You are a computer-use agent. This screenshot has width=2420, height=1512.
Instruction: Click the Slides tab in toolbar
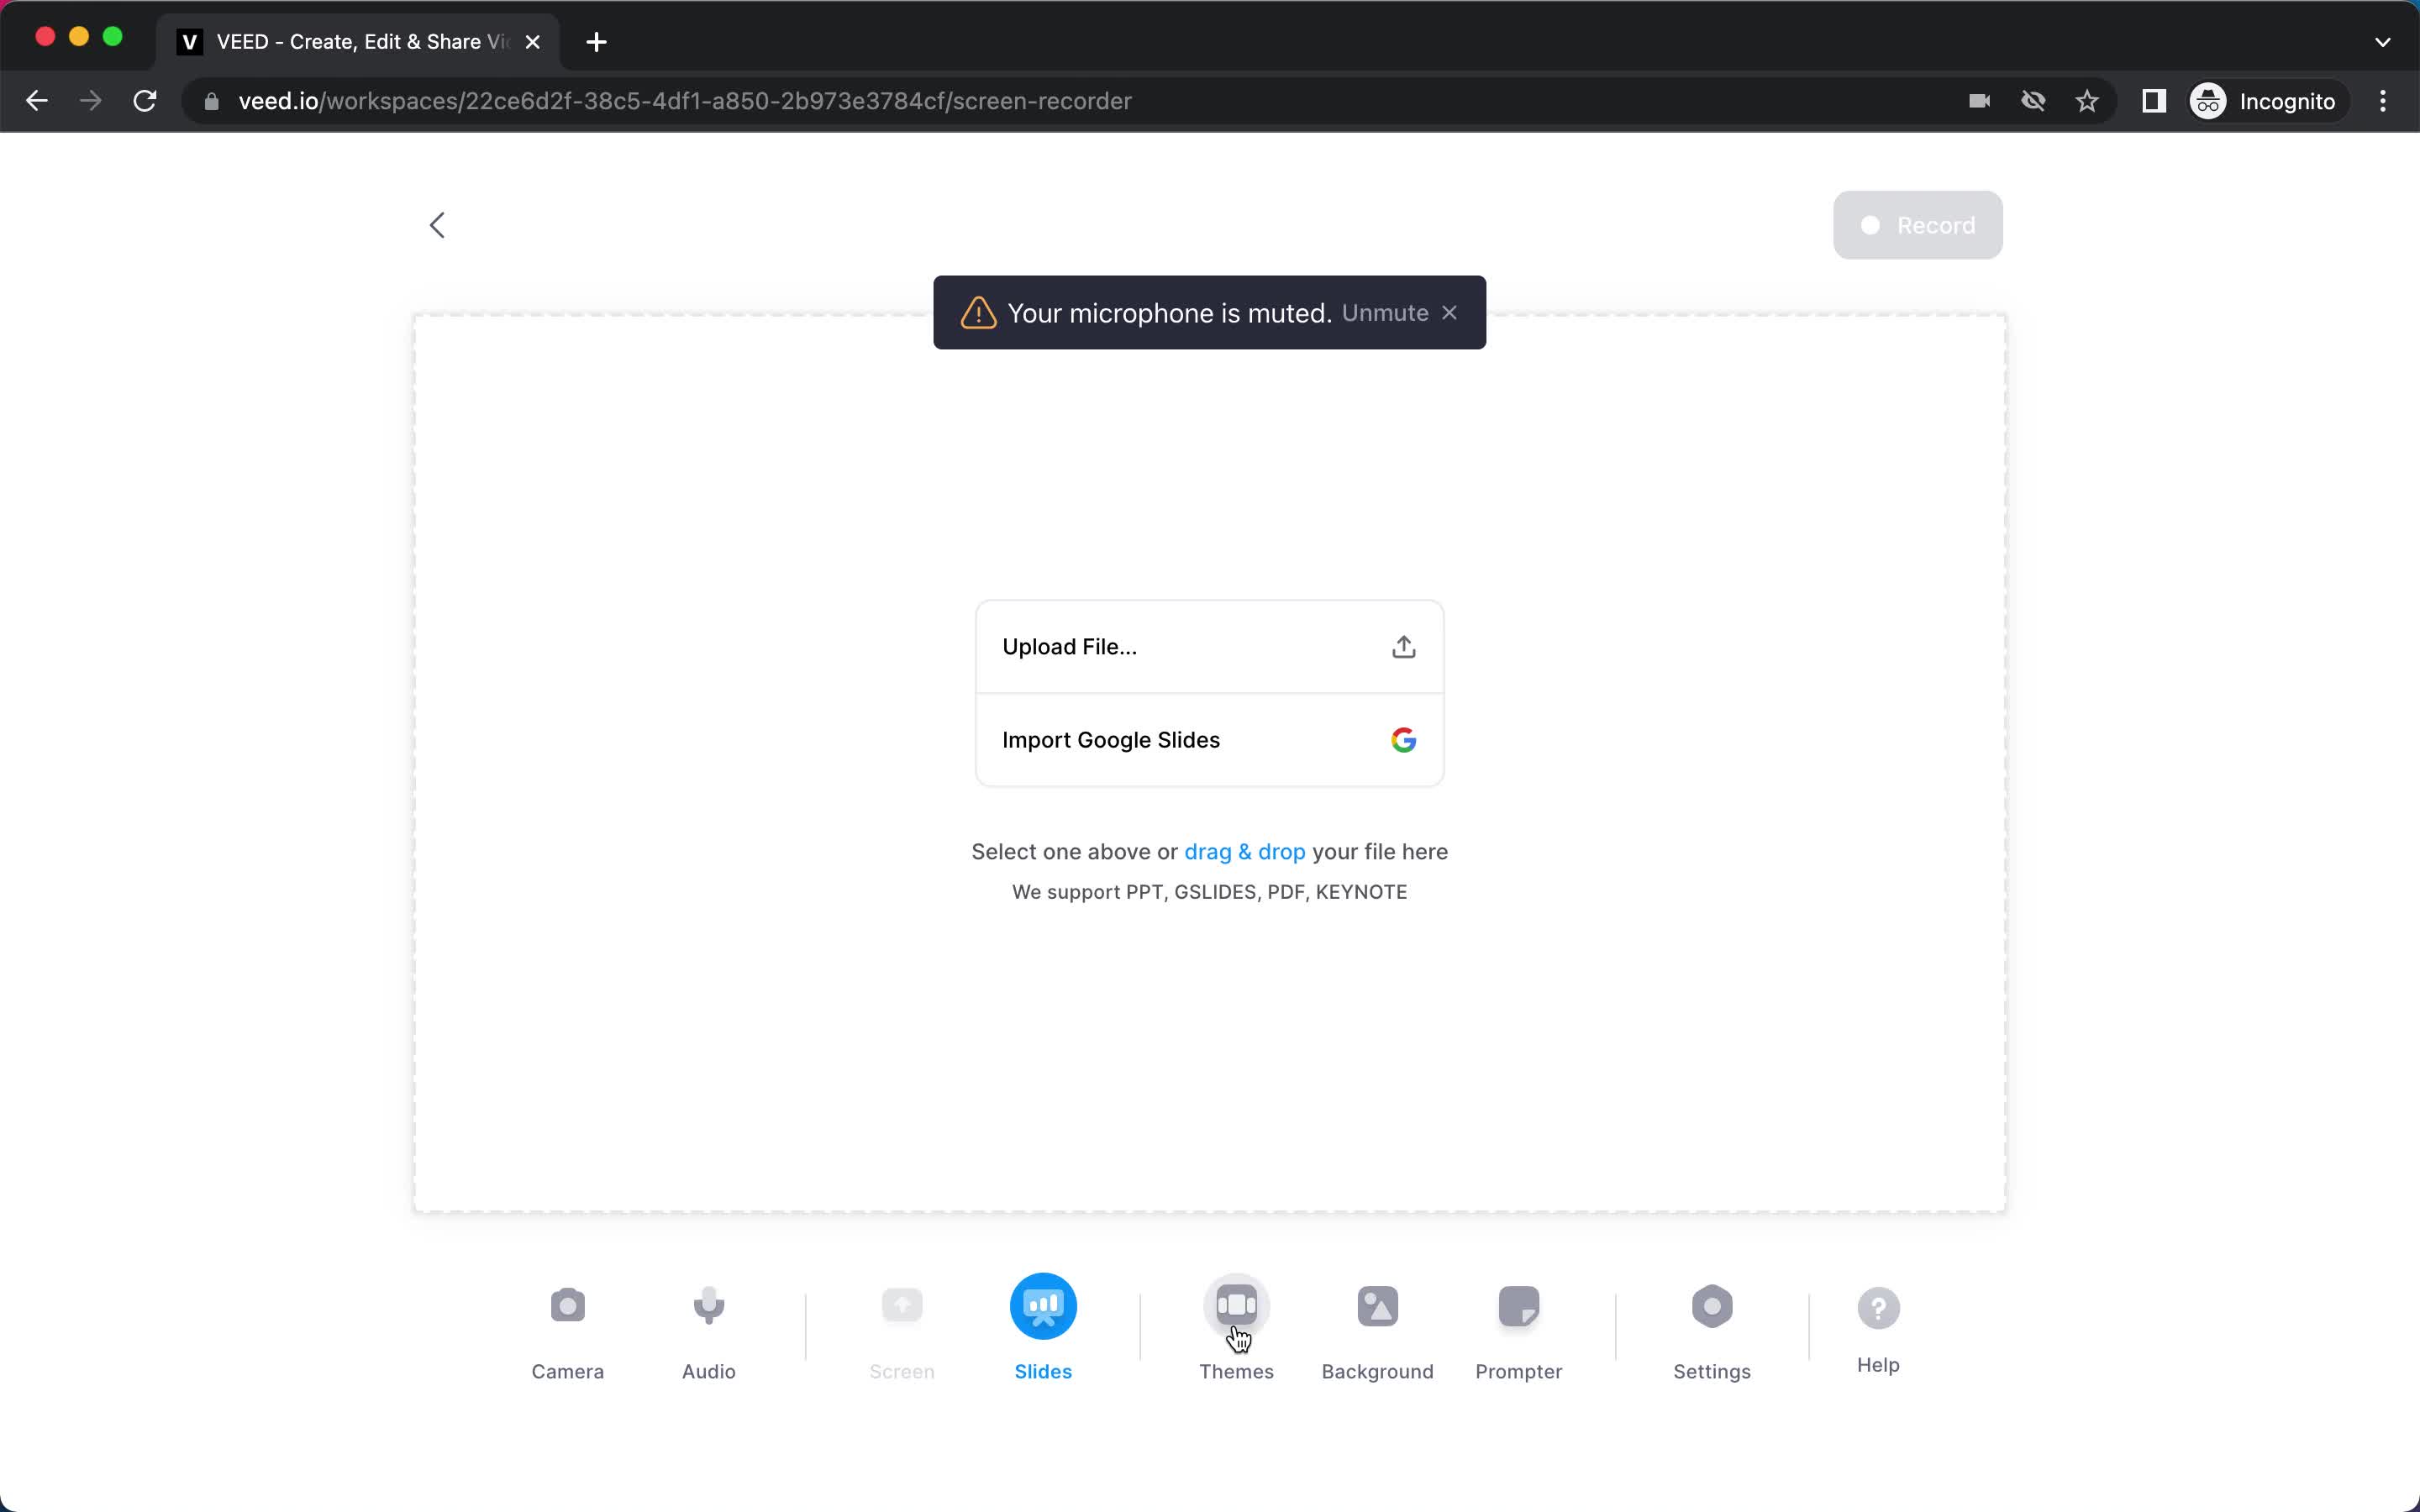point(1042,1329)
